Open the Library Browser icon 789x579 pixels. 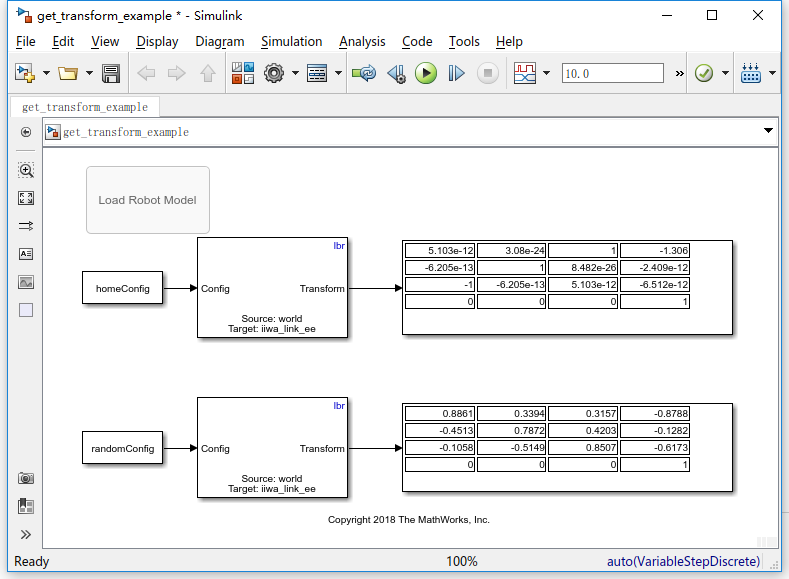[x=243, y=73]
